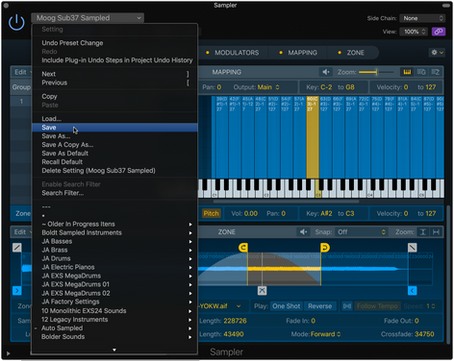Open Search Filter... menu item
Image resolution: width=454 pixels, height=361 pixels.
point(115,193)
